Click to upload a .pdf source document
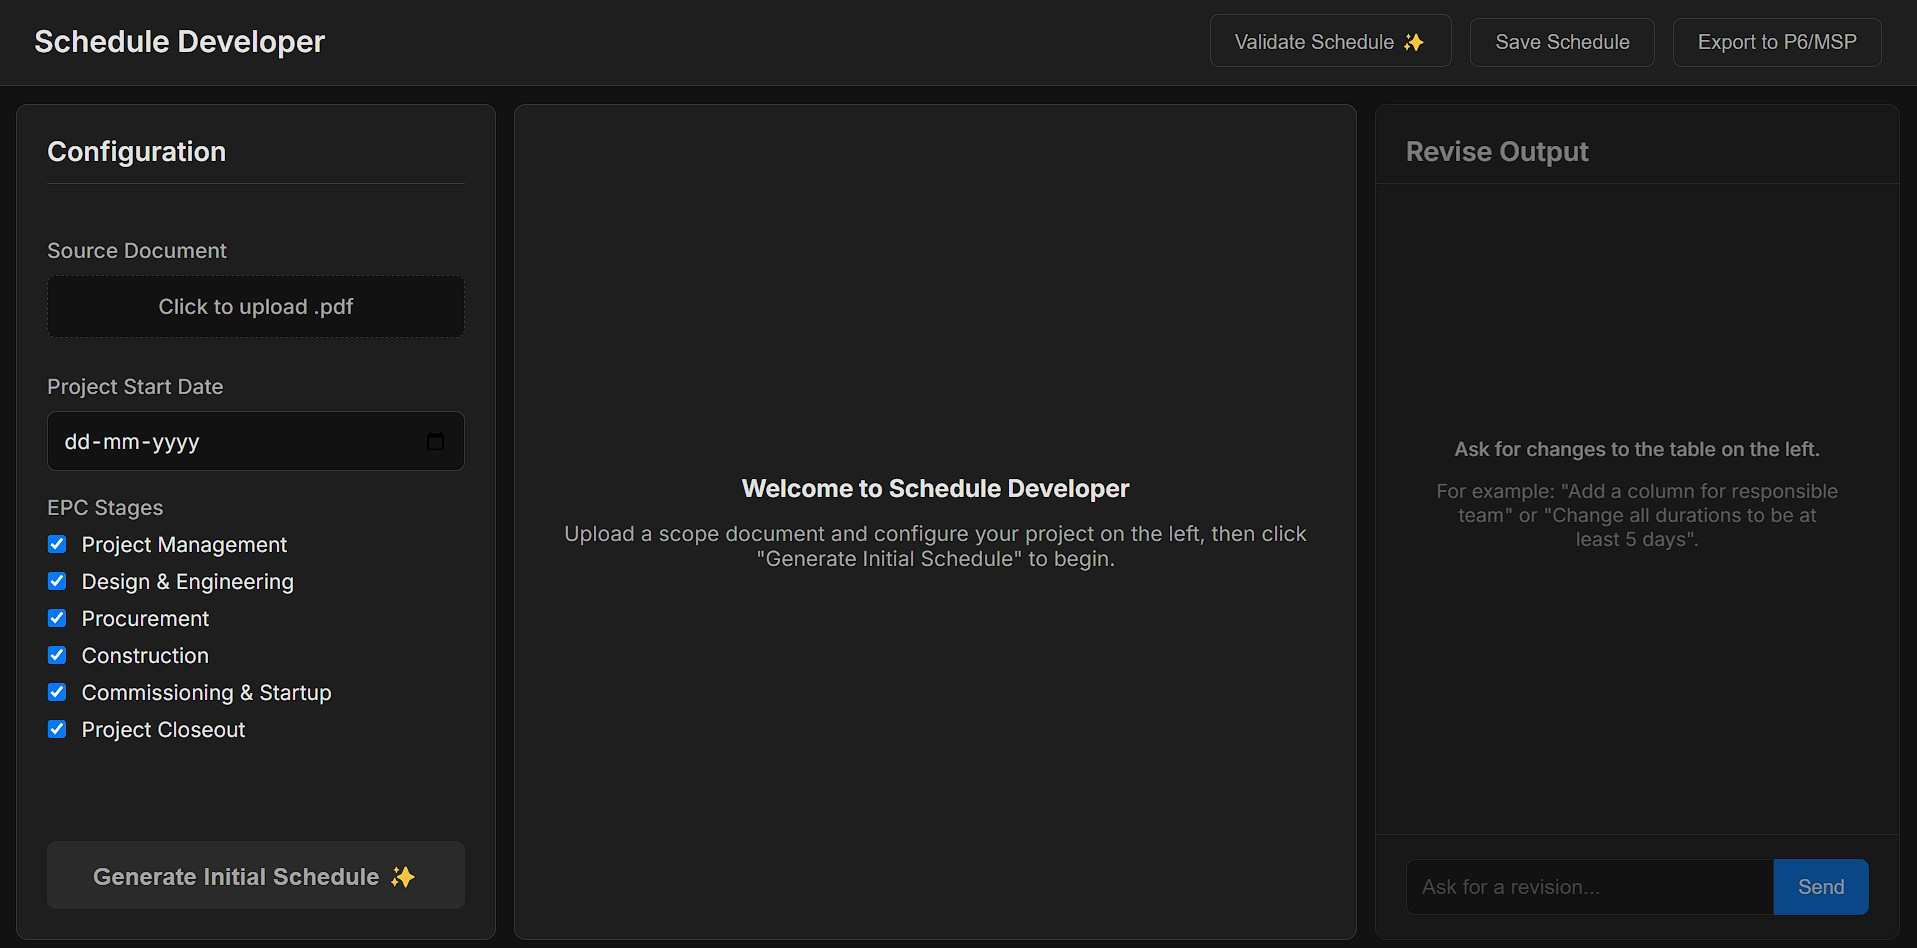The image size is (1917, 948). 255,307
